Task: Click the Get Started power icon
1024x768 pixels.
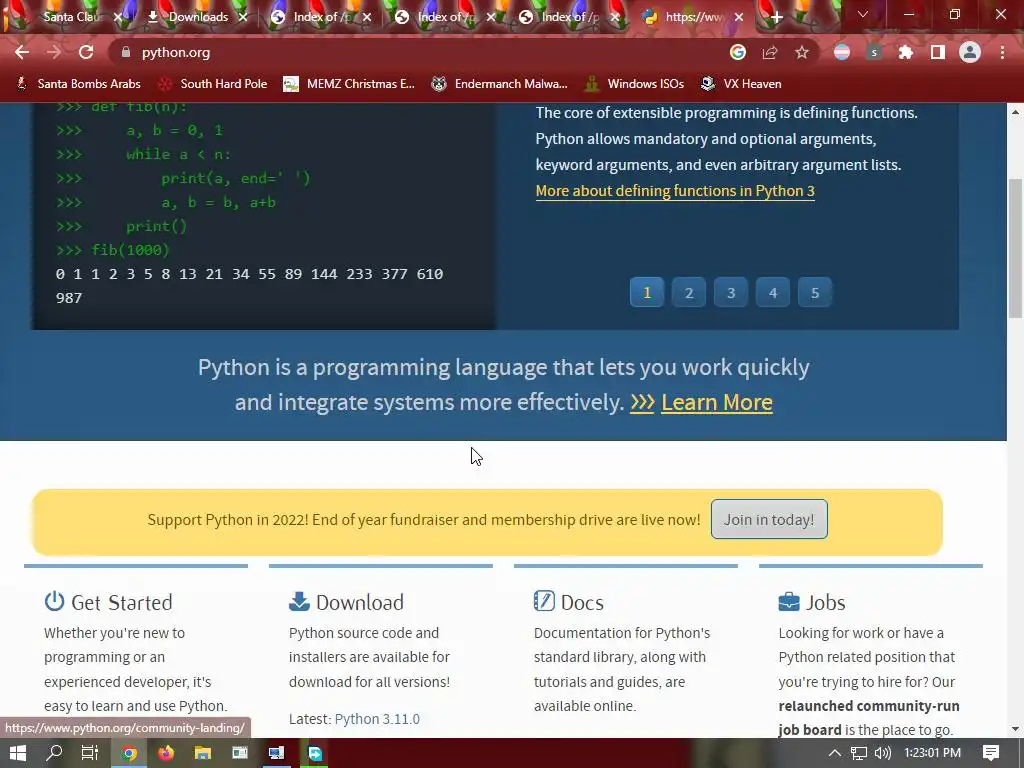Action: [x=54, y=601]
